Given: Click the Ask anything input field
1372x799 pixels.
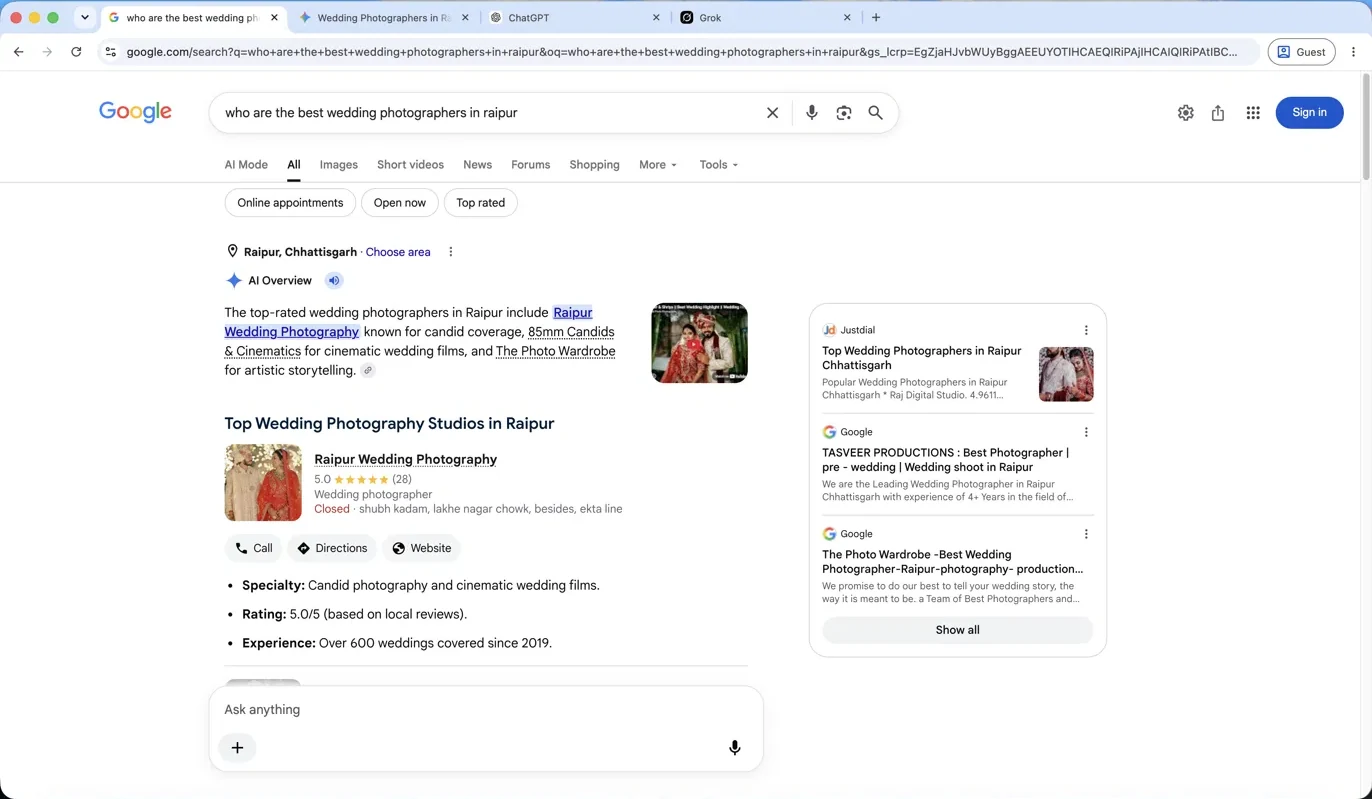Looking at the screenshot, I should [x=485, y=710].
